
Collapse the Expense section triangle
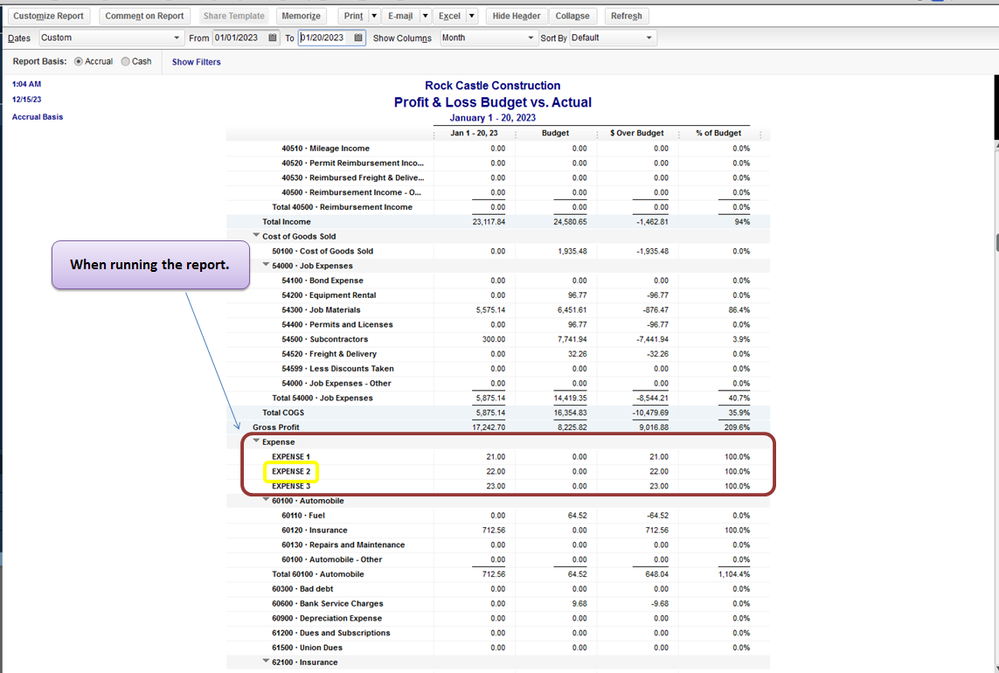coord(256,441)
